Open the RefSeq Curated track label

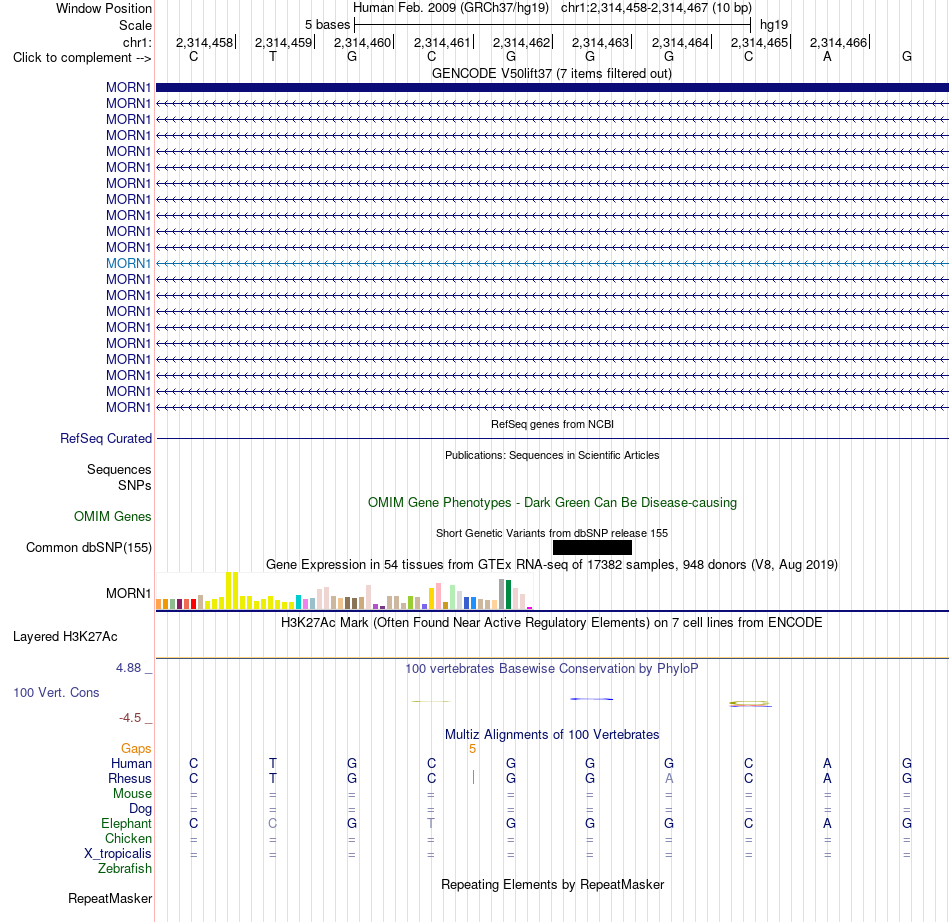106,438
